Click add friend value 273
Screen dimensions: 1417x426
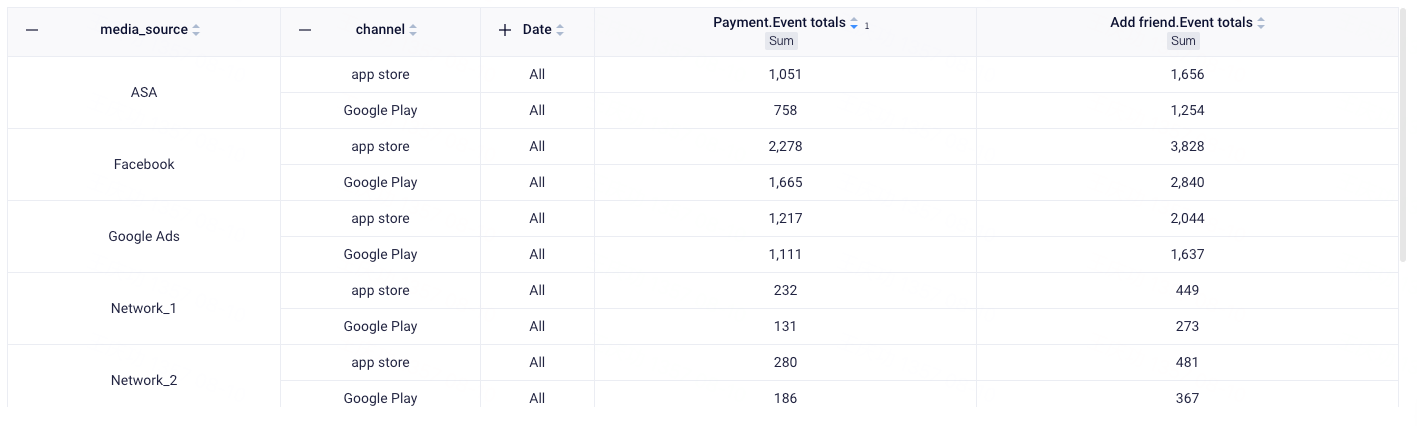1187,327
